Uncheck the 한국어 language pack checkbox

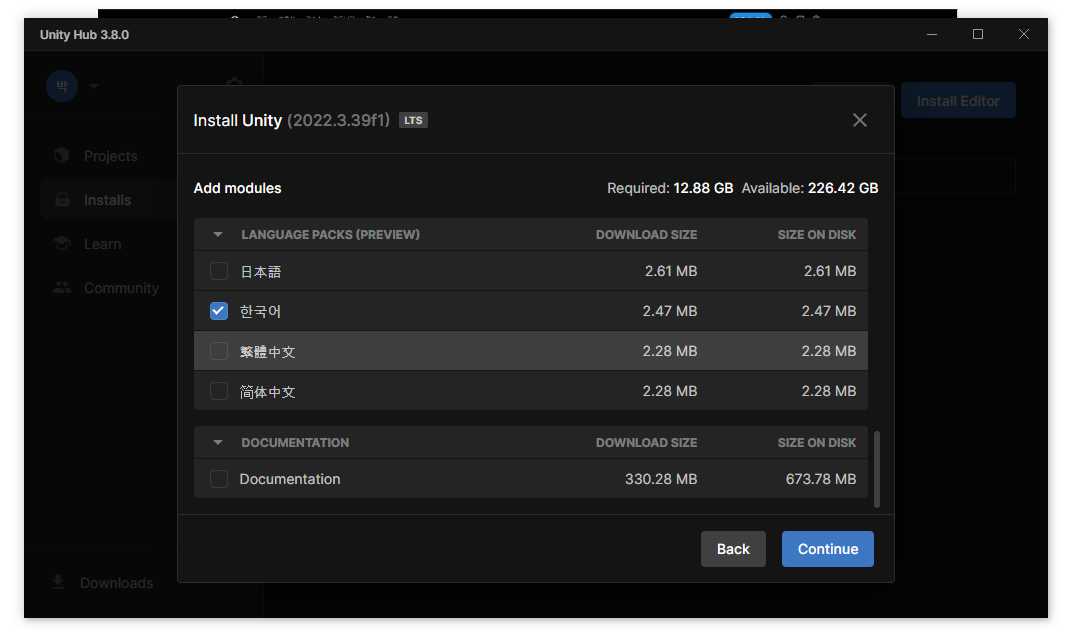coord(218,311)
